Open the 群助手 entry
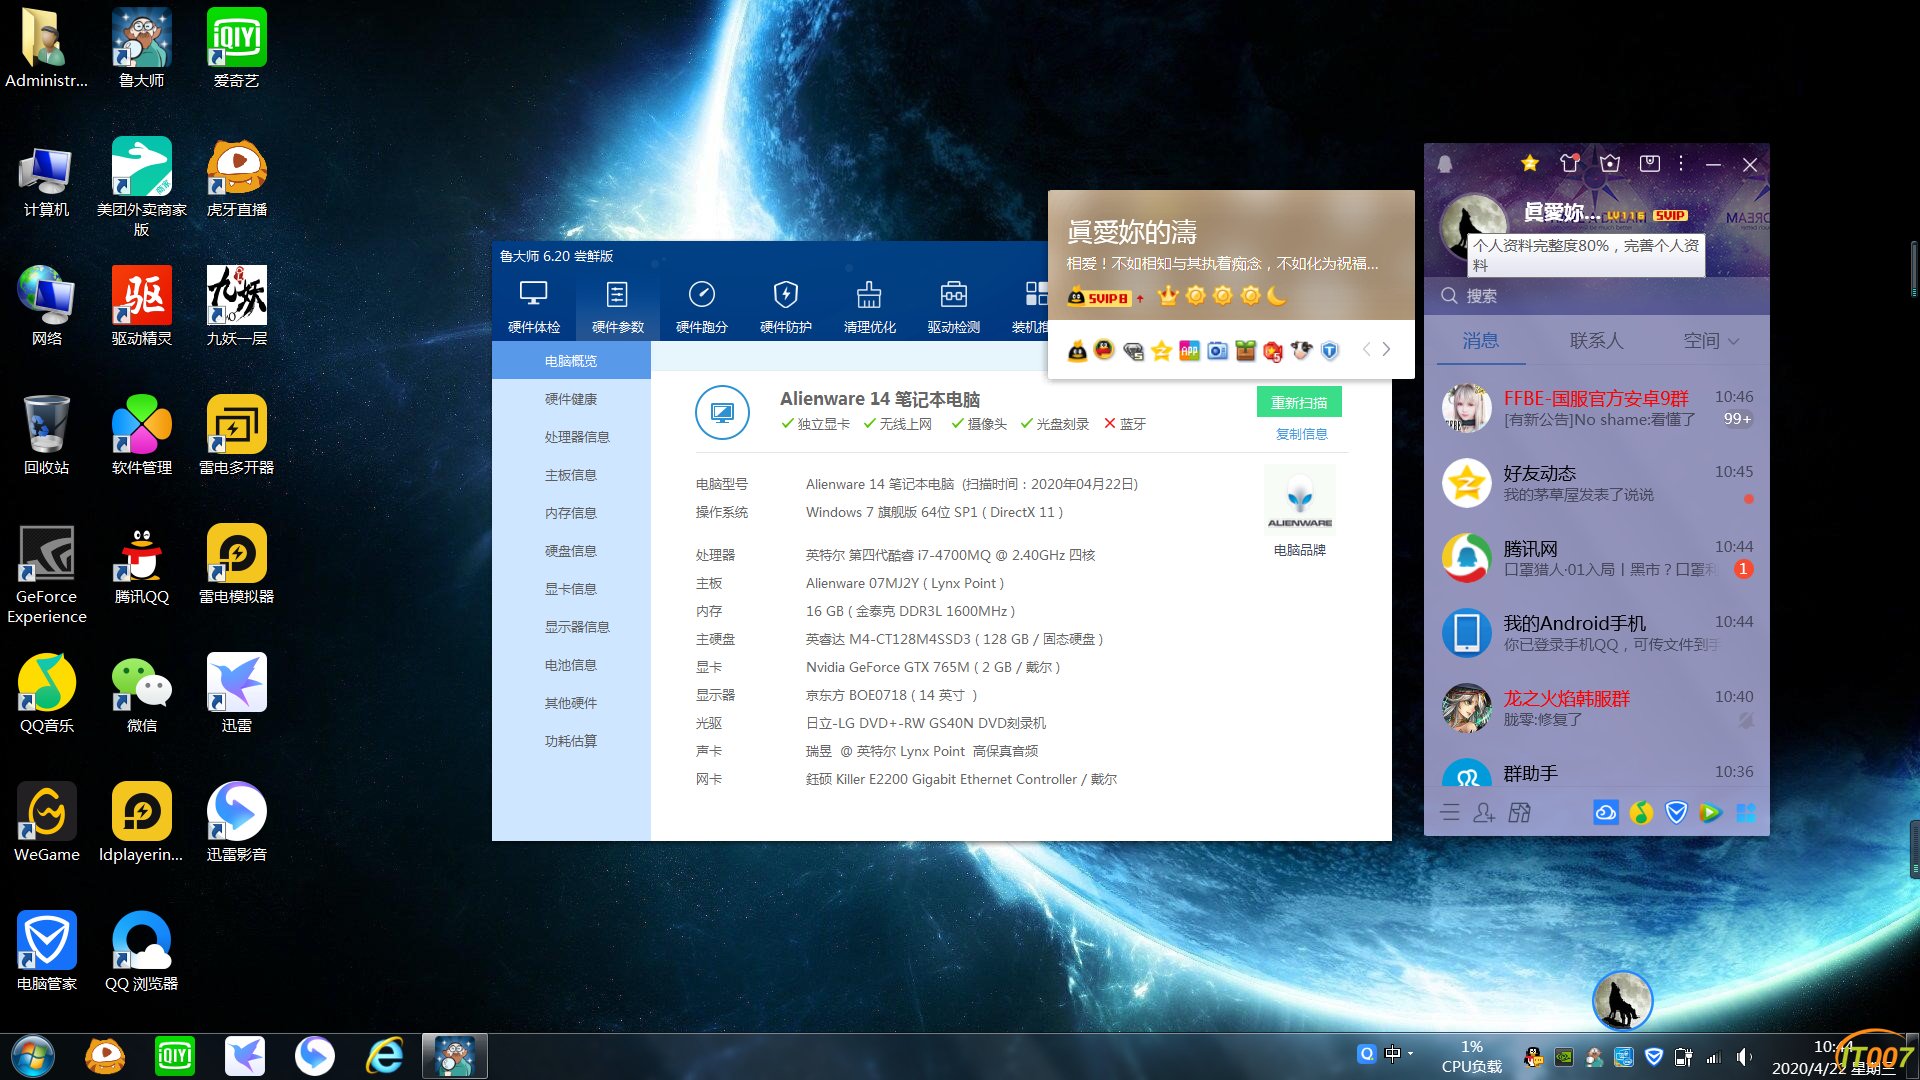This screenshot has width=1920, height=1080. pos(1597,770)
